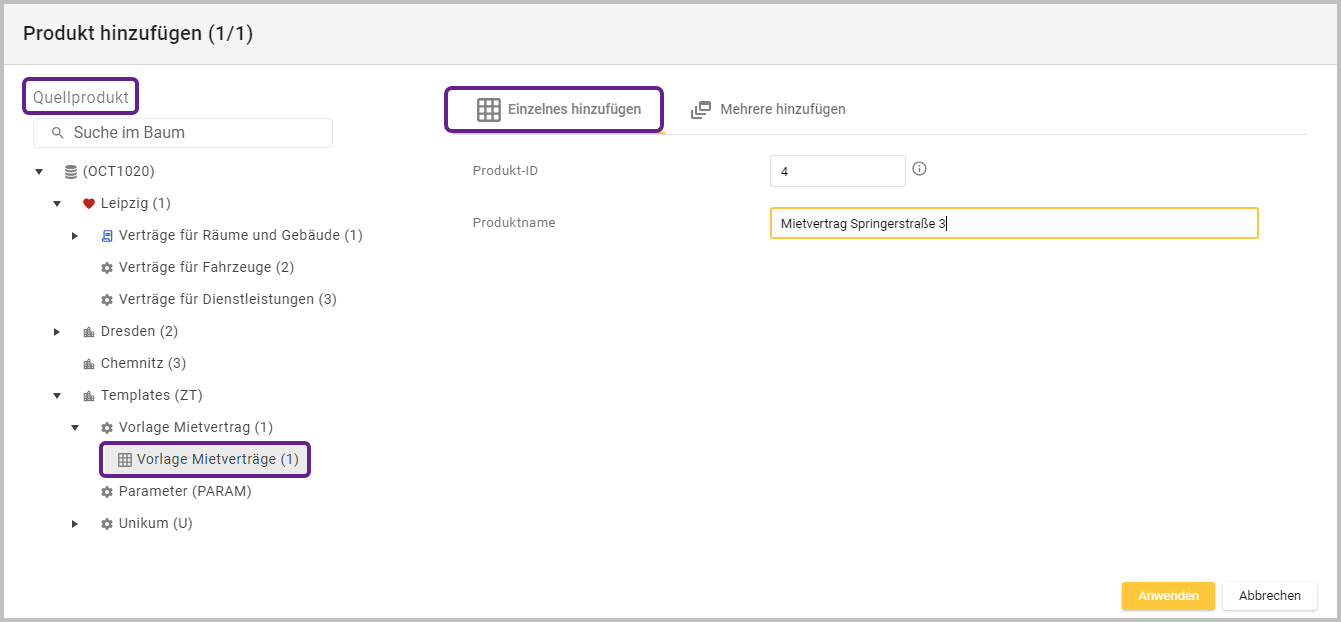This screenshot has height=622, width=1341.
Task: Click the gear icon next to Parameter (PARAM)
Action: (107, 492)
